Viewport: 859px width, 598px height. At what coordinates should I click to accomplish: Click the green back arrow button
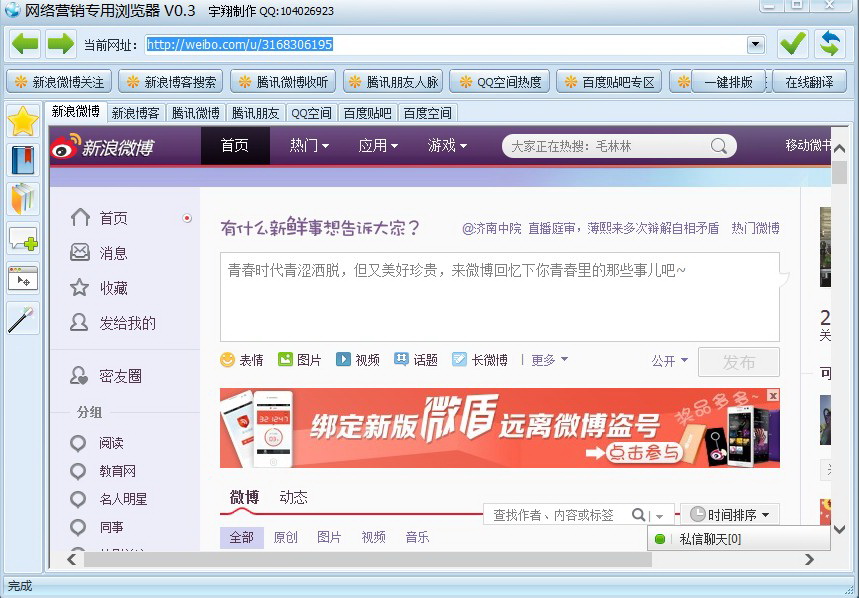pos(25,44)
